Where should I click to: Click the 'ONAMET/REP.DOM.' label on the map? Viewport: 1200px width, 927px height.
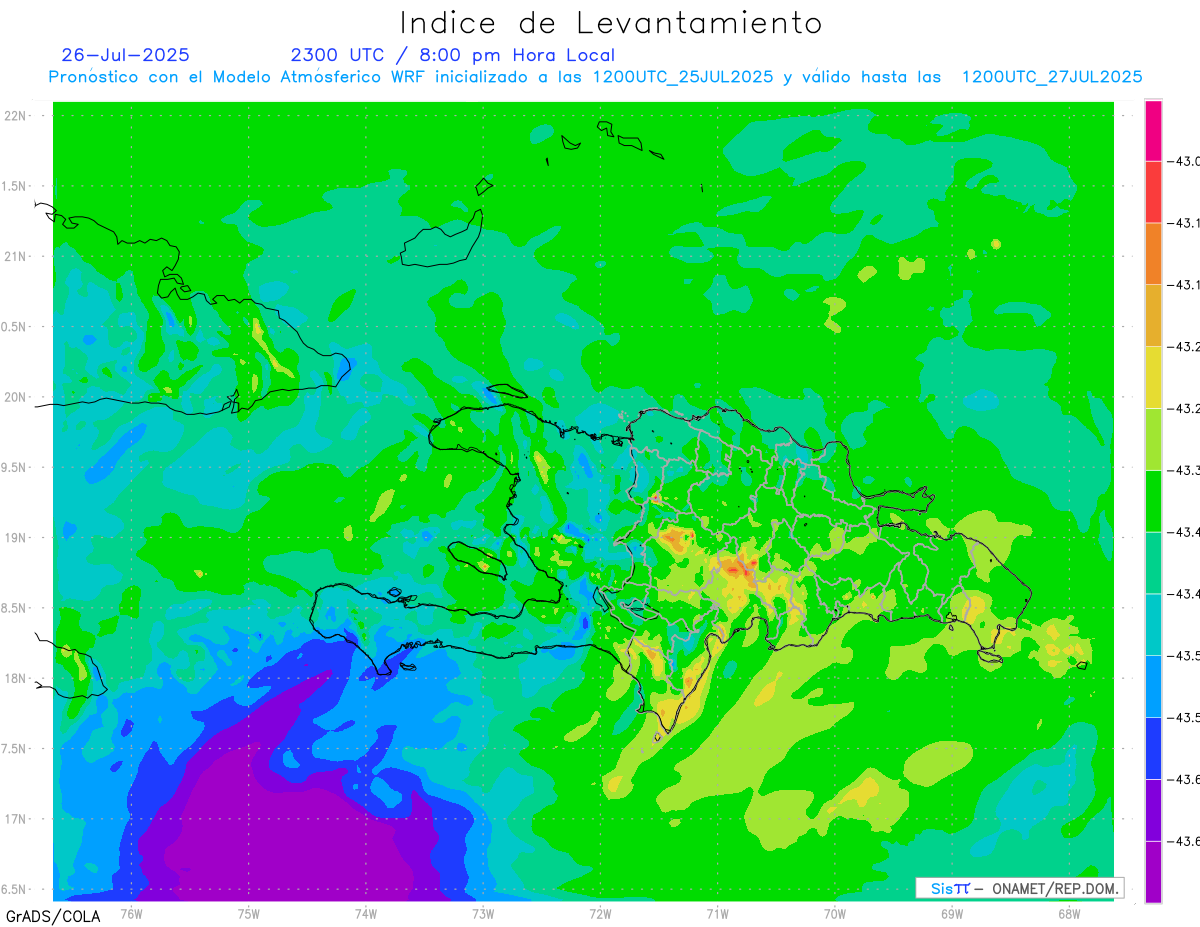pyautogui.click(x=1053, y=888)
